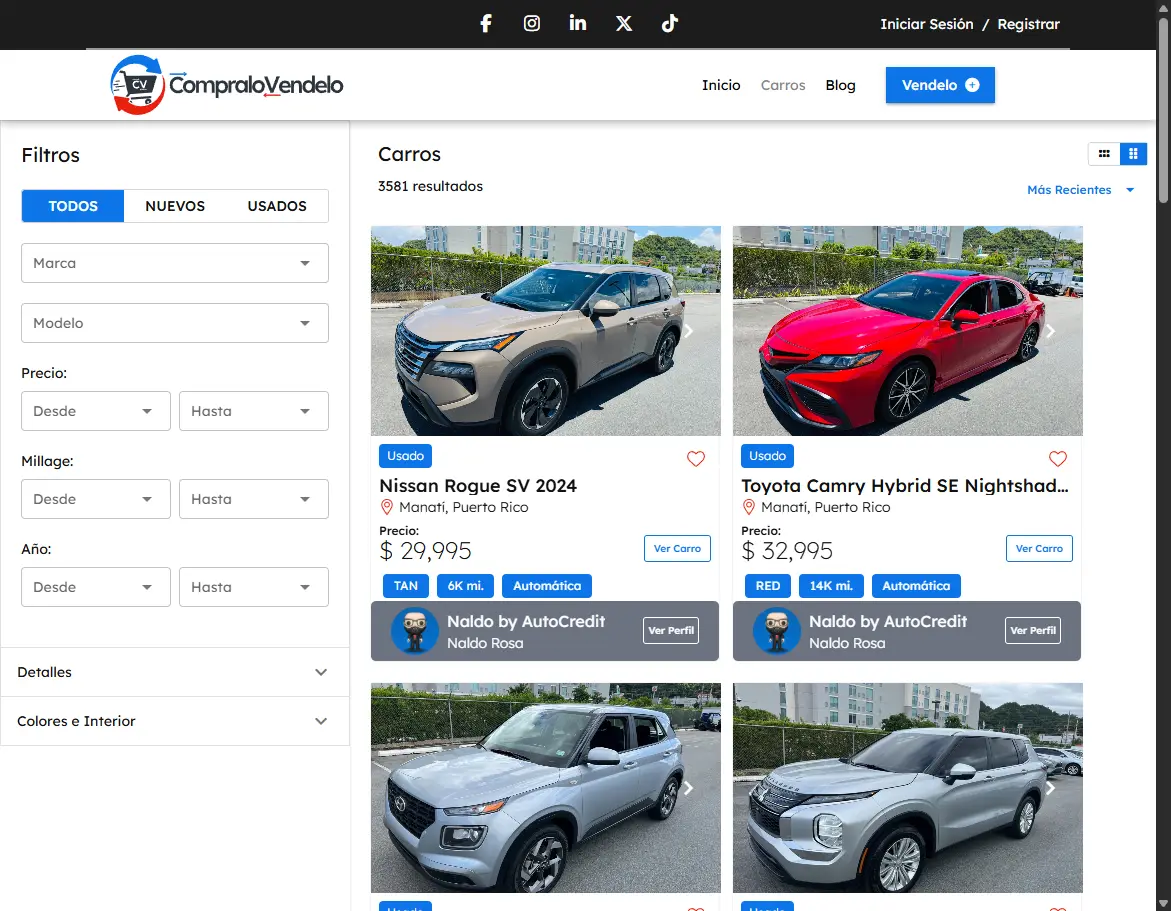Open the silver Mitsubishi SUV photo
Viewport: 1171px width, 911px height.
908,788
